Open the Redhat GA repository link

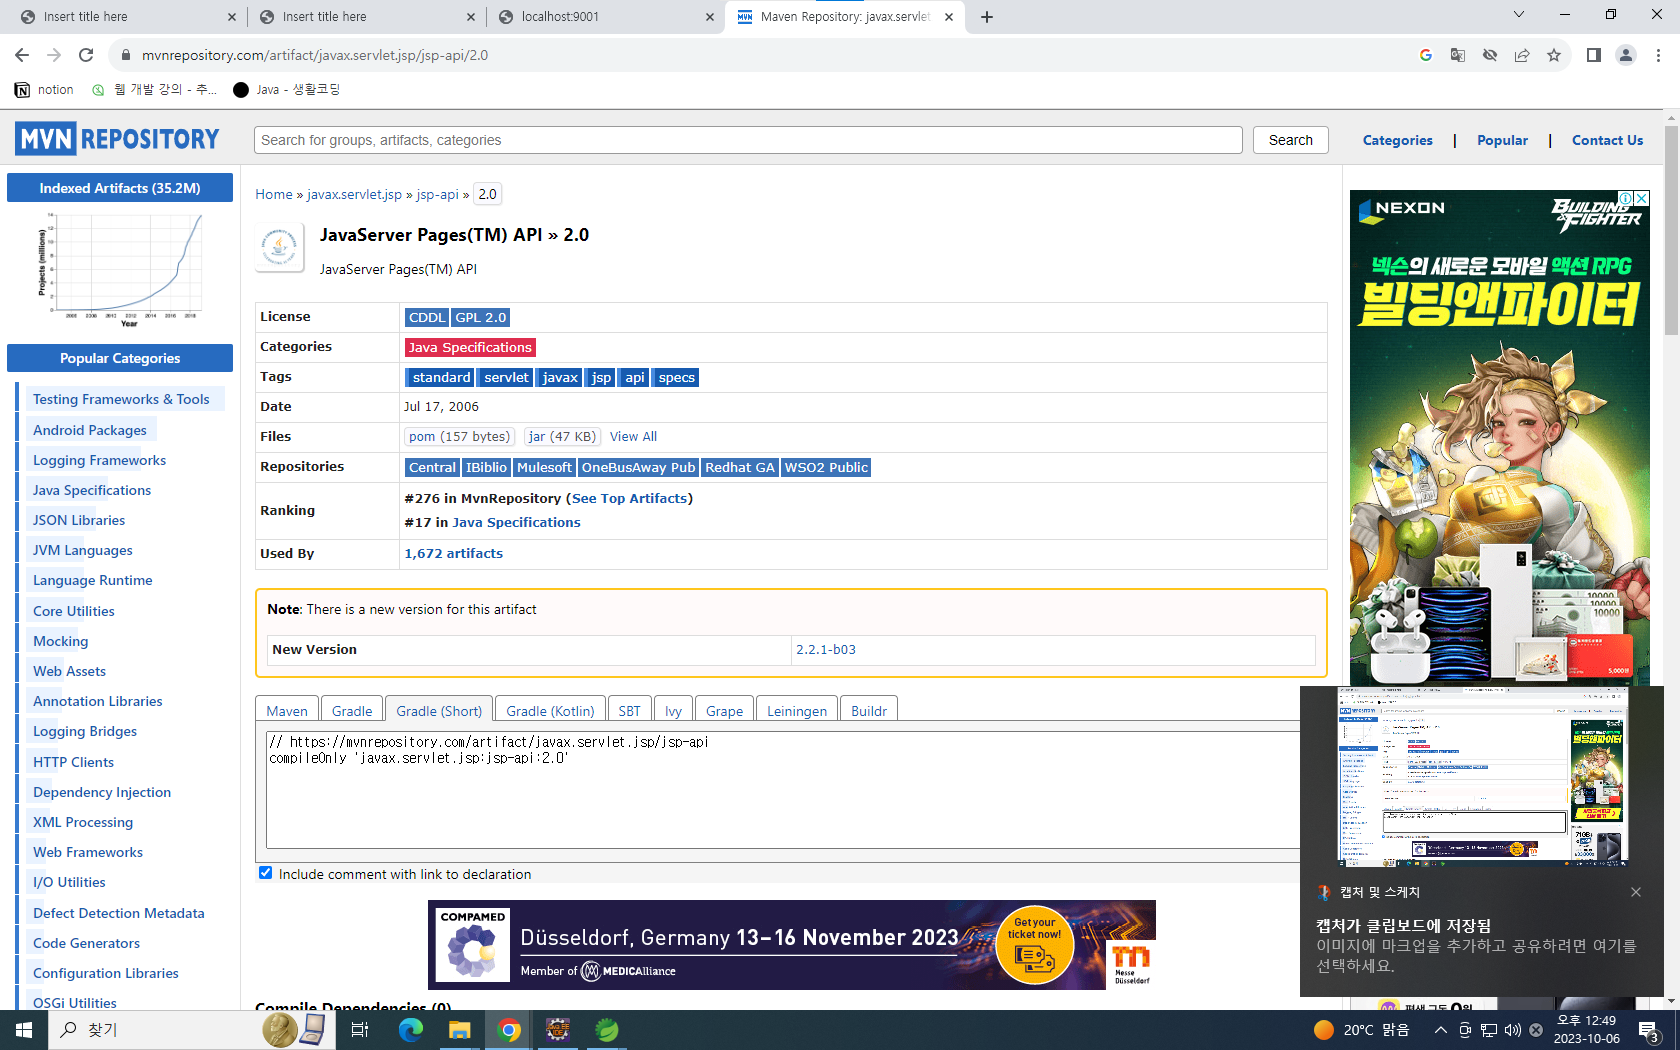[740, 467]
